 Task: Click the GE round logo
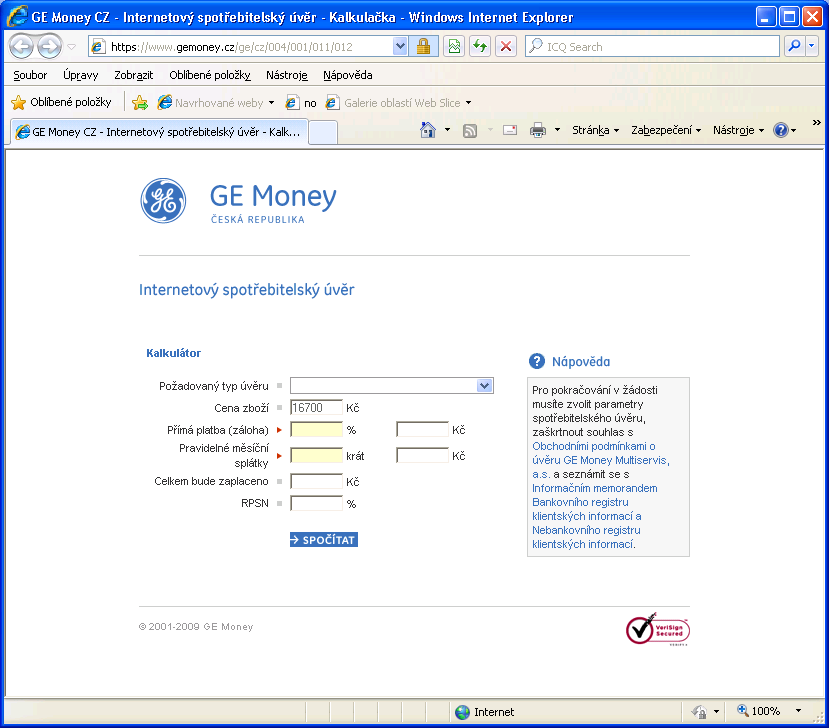point(163,201)
